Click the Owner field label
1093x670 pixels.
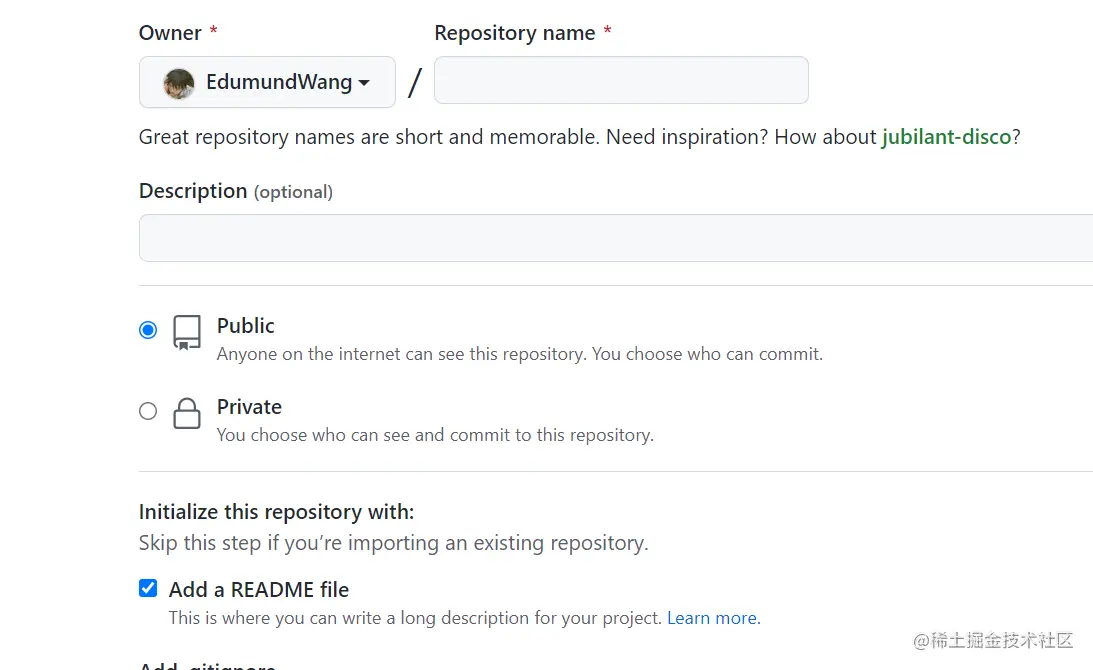click(x=170, y=33)
